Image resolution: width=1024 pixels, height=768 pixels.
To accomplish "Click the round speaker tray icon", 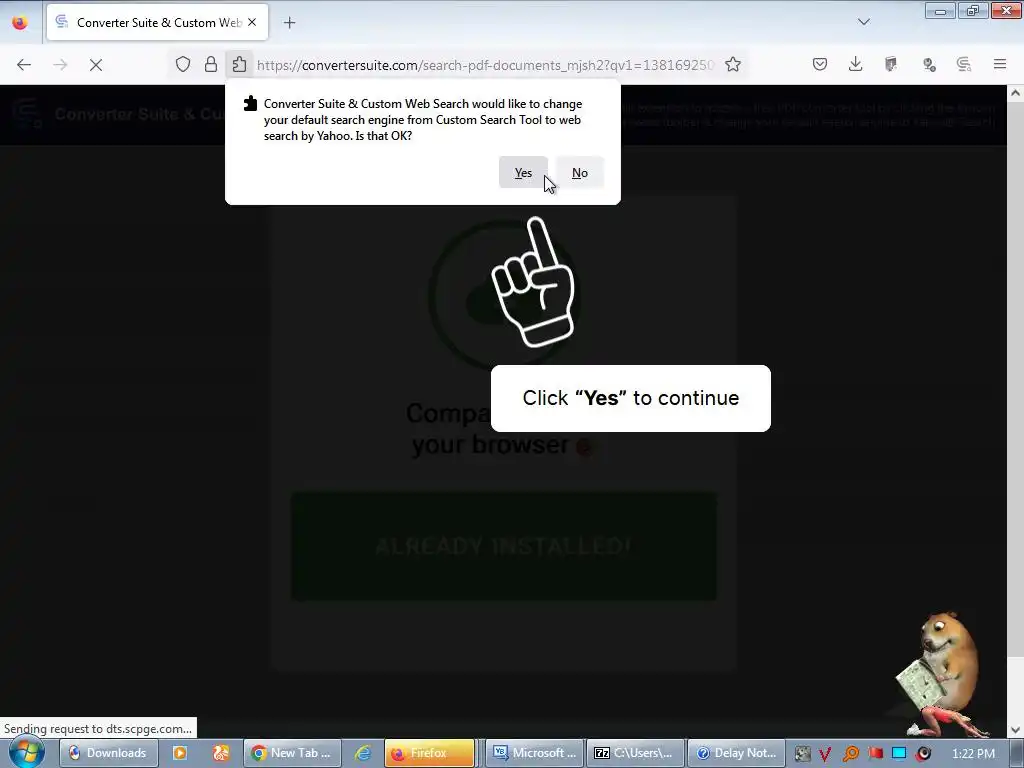I will click(923, 754).
